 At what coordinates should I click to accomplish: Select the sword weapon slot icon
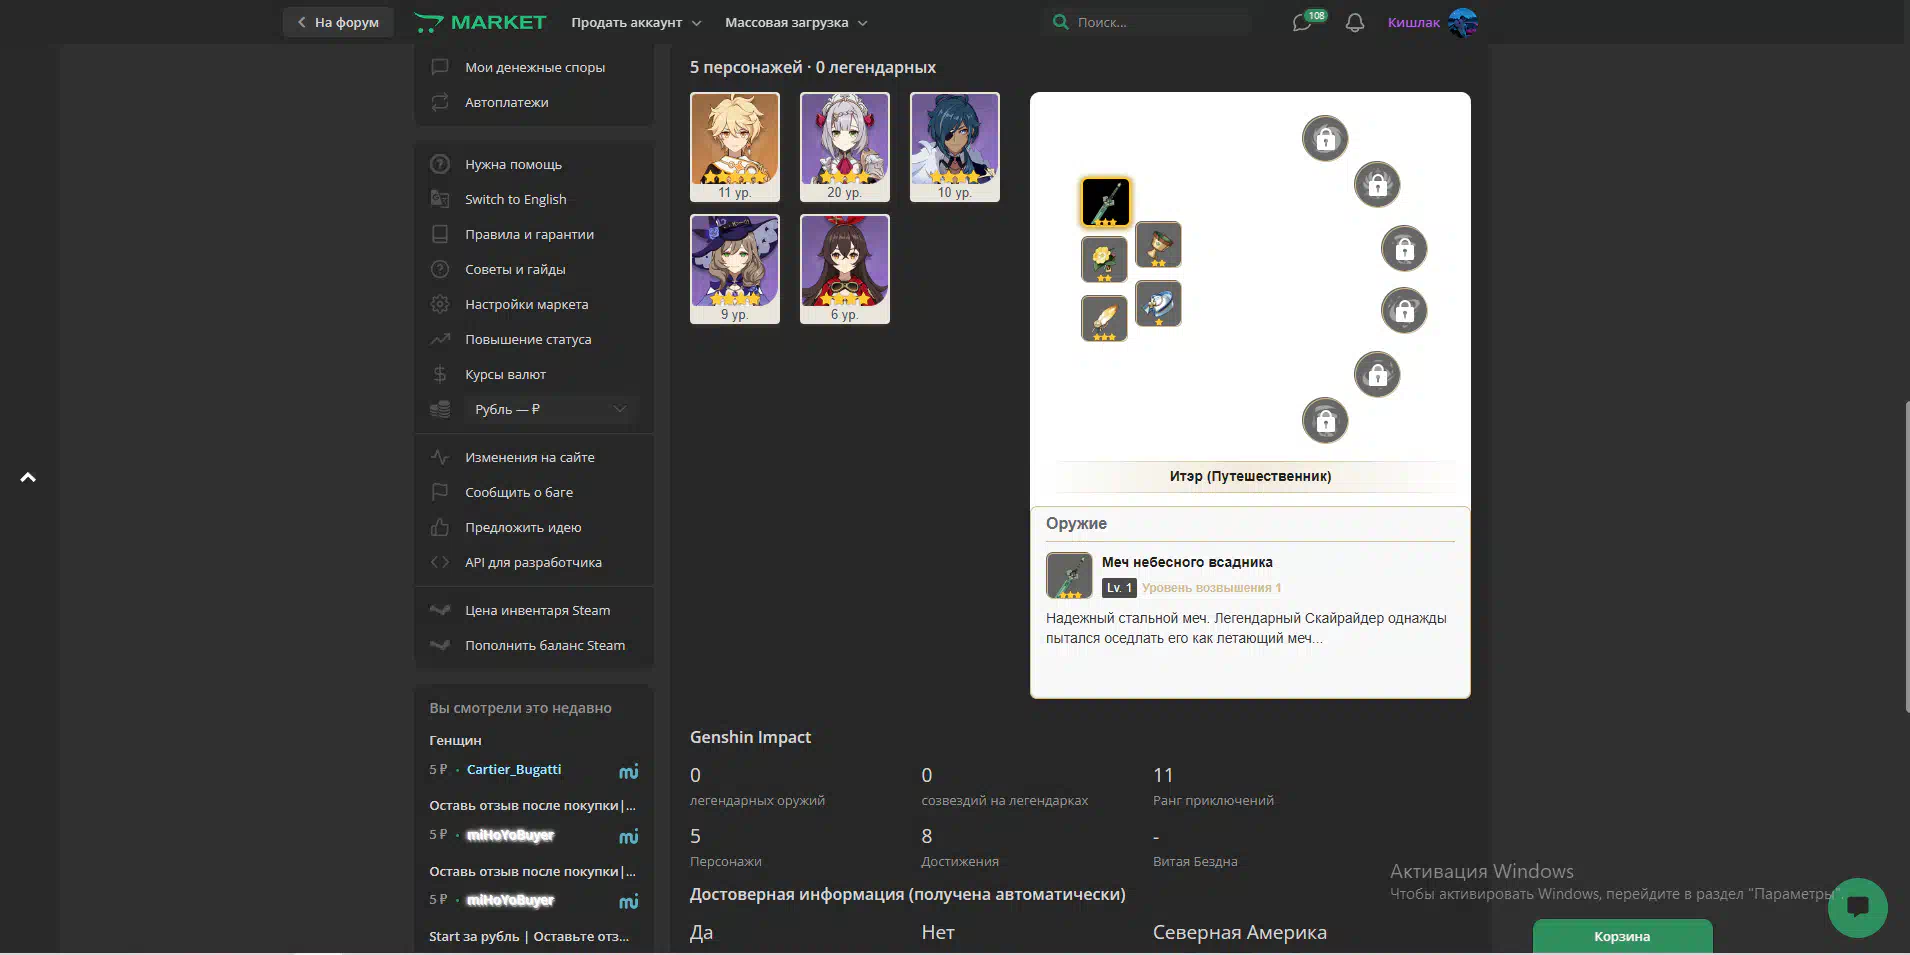click(x=1106, y=202)
